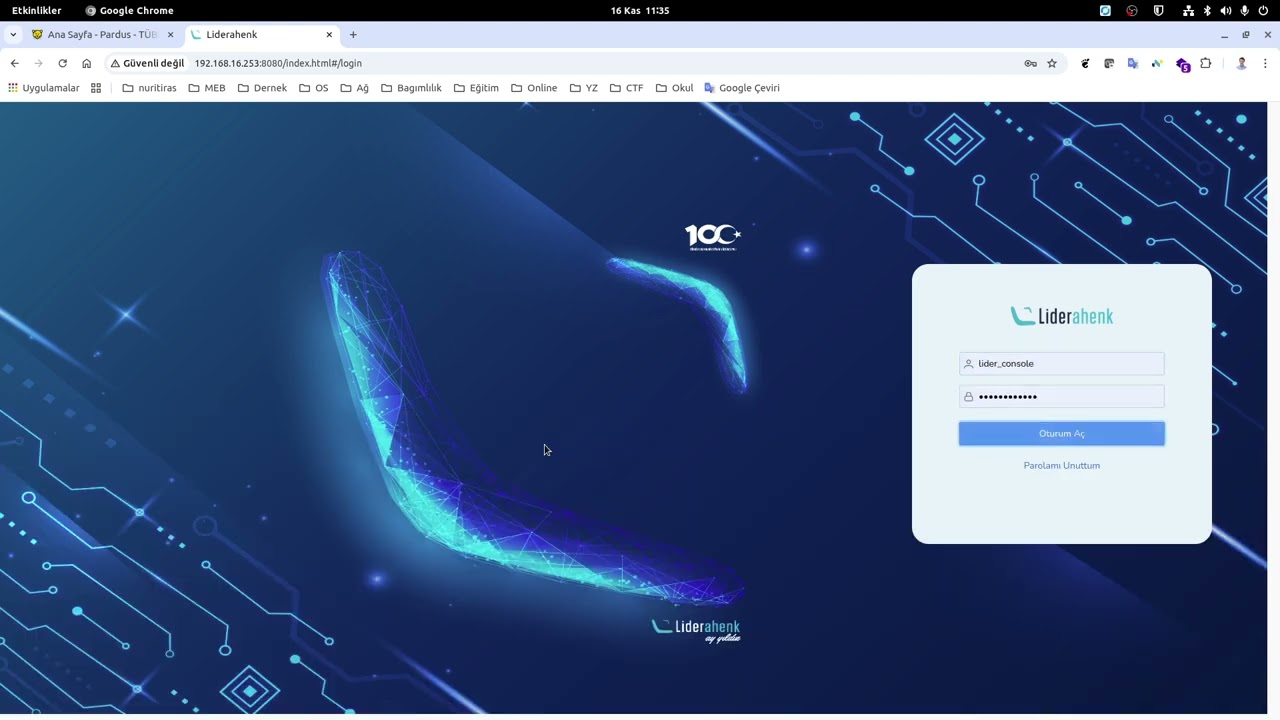Open the CTF bookmark folder
The height and width of the screenshot is (720, 1280).
pos(626,88)
